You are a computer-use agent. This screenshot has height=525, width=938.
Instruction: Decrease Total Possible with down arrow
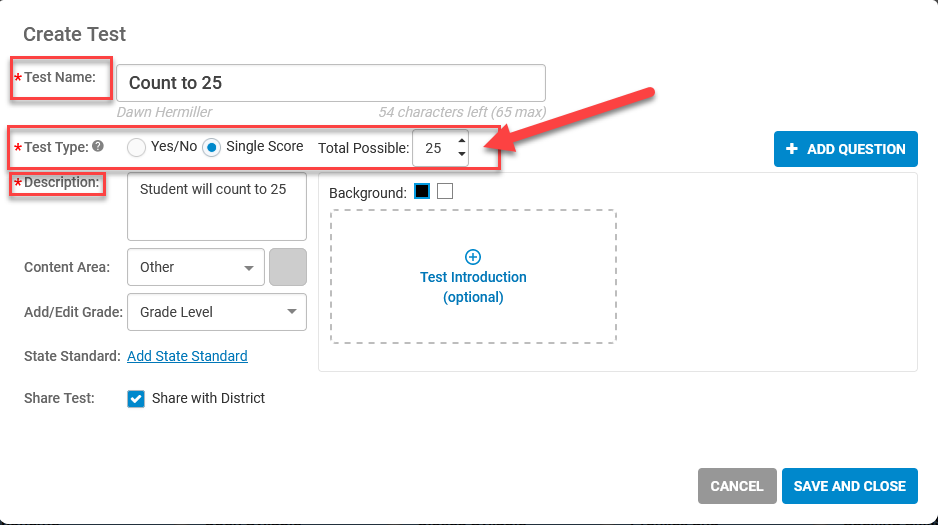pyautogui.click(x=461, y=154)
